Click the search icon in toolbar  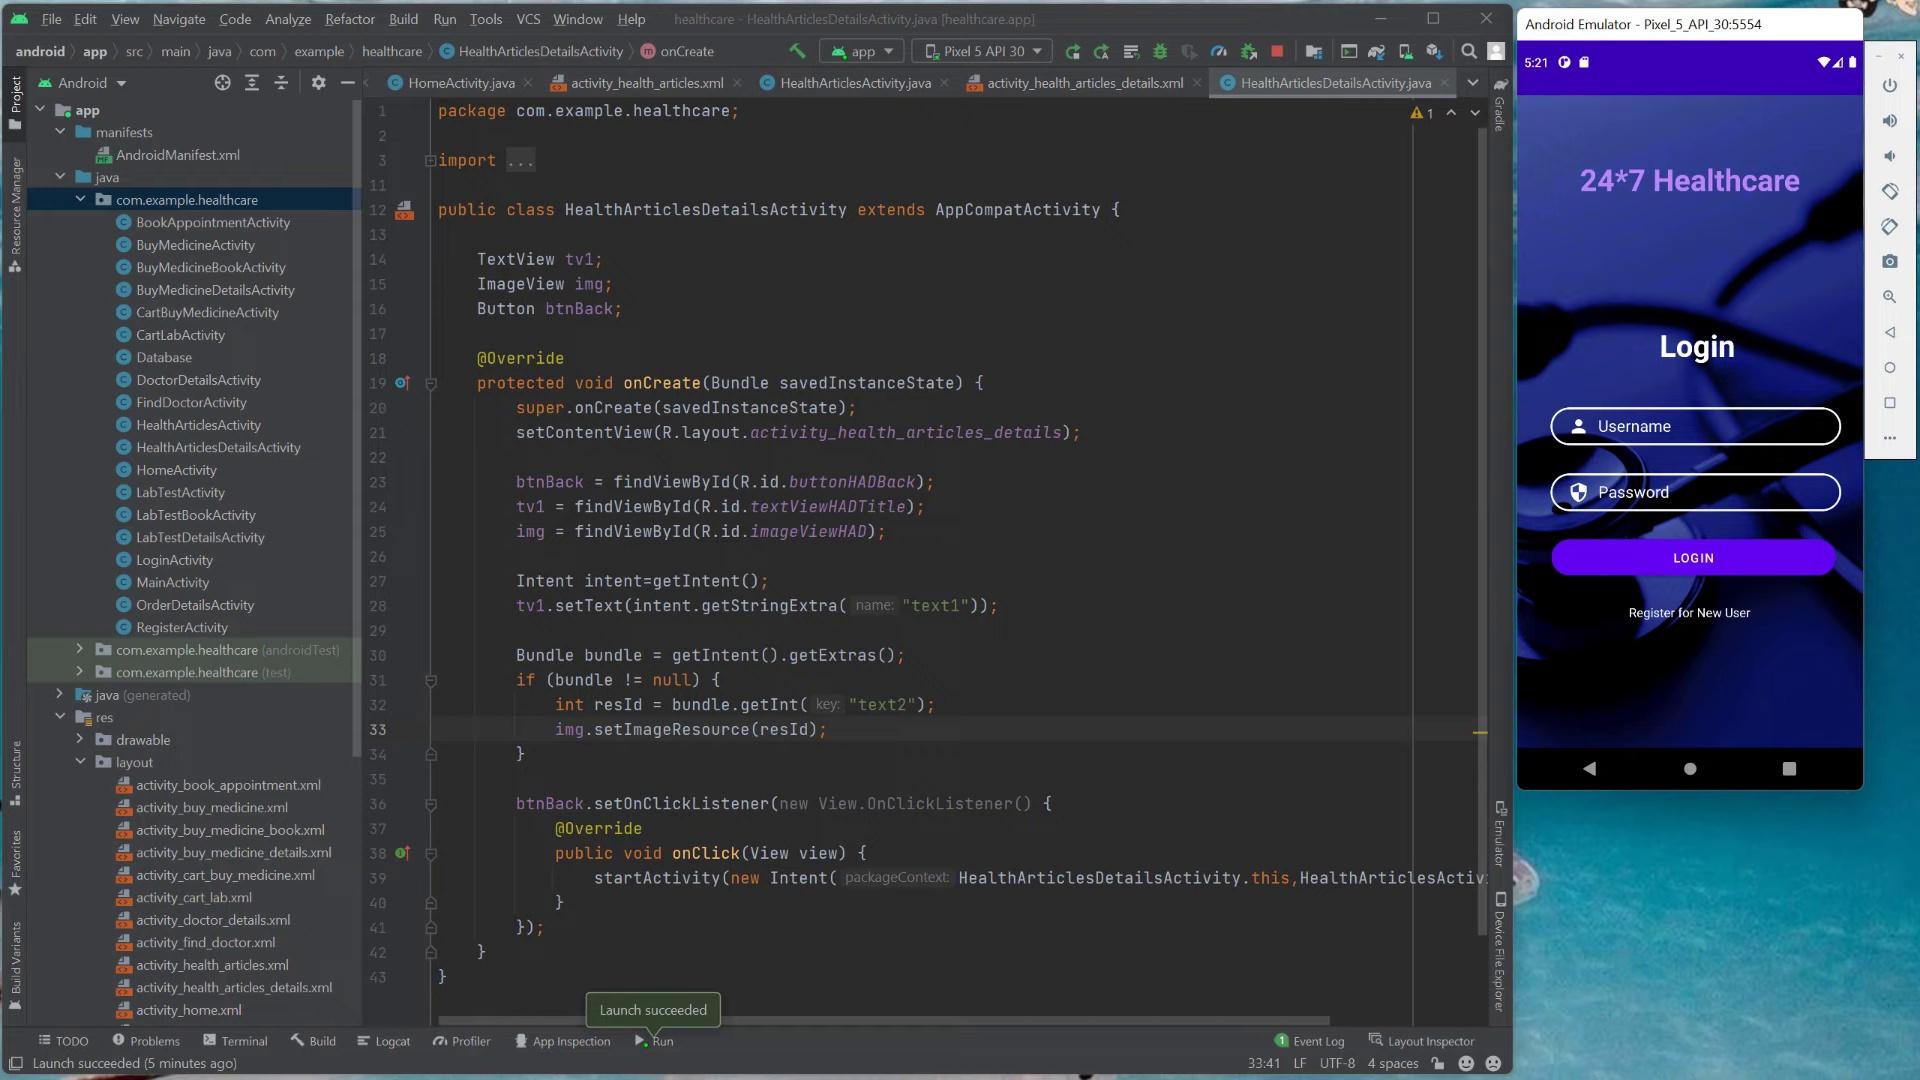(x=1468, y=50)
